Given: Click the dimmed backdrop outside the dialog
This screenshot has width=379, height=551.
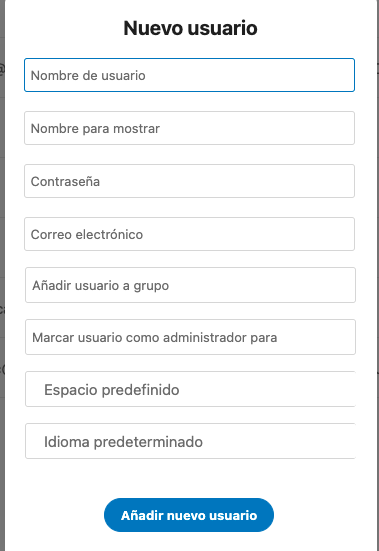Looking at the screenshot, I should pos(2,246).
